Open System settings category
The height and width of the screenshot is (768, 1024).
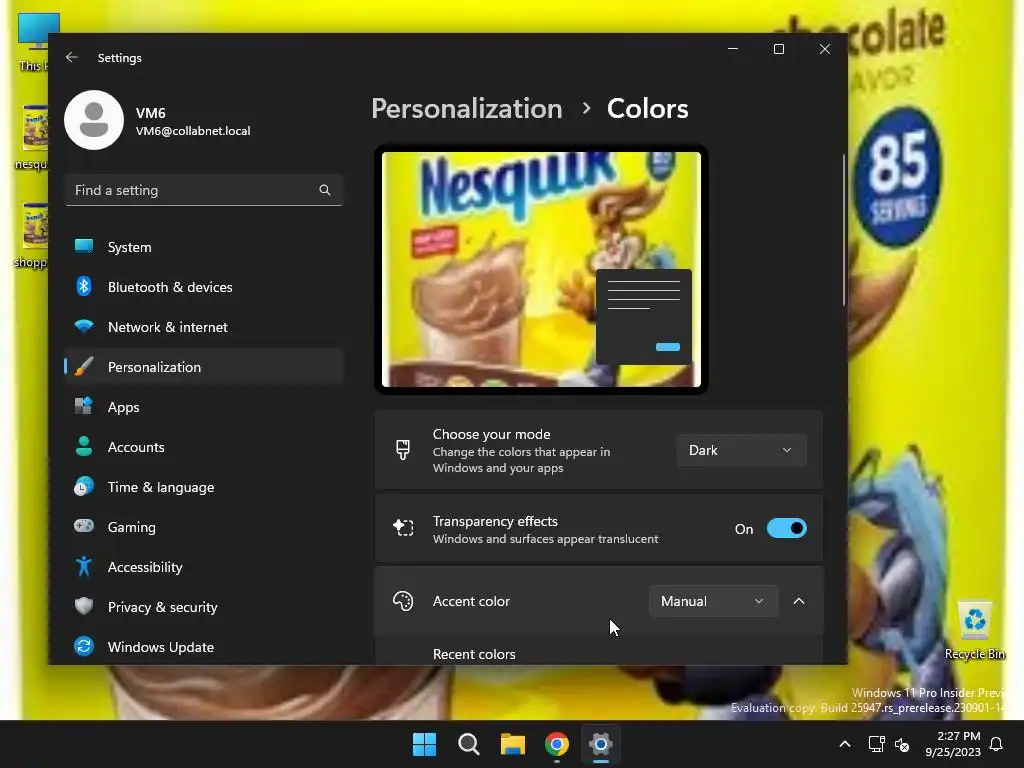(204, 247)
